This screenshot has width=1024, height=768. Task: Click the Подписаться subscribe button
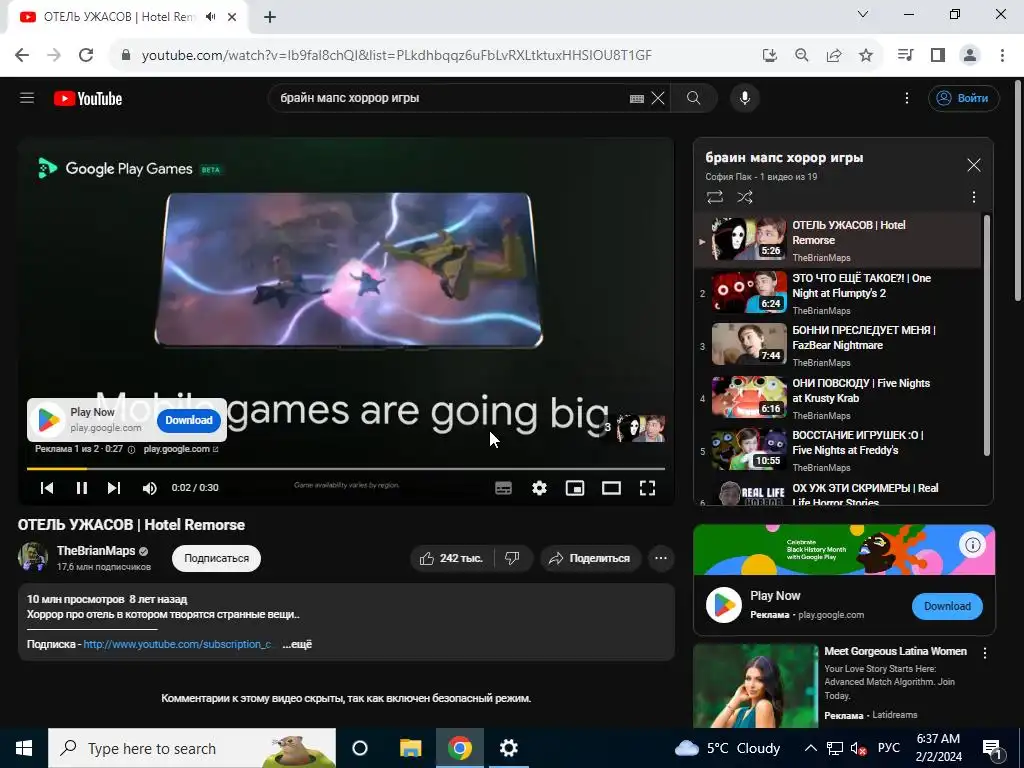click(x=216, y=558)
